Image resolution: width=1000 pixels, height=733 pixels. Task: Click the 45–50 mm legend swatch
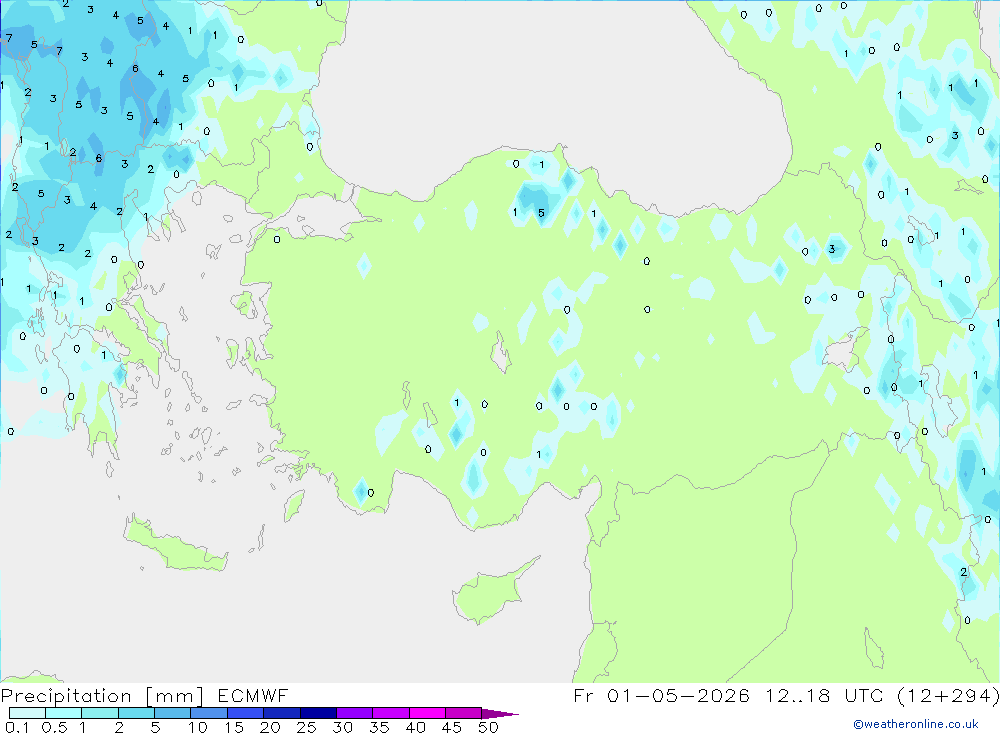coord(463,713)
